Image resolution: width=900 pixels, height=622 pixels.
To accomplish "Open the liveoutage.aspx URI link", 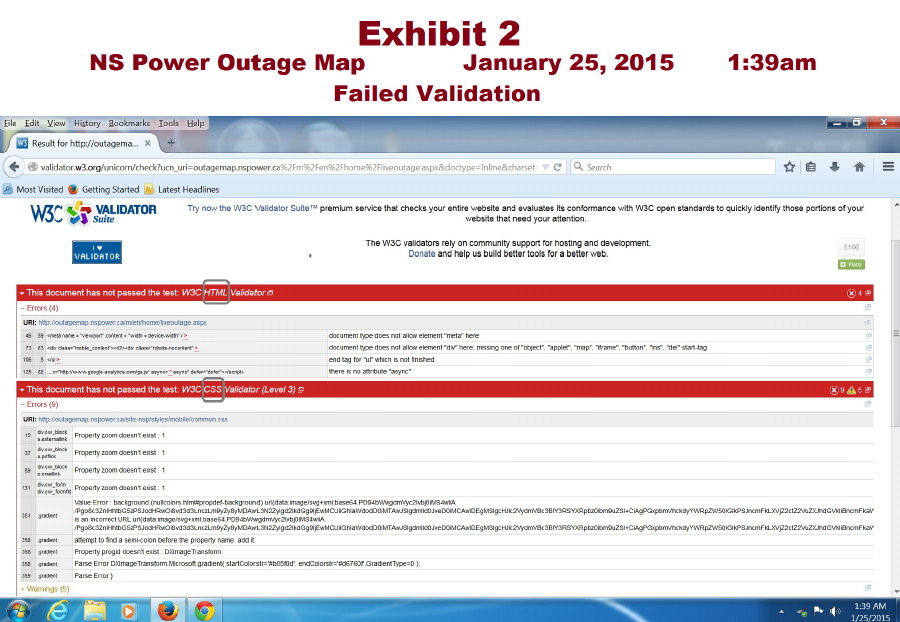I will click(x=122, y=322).
